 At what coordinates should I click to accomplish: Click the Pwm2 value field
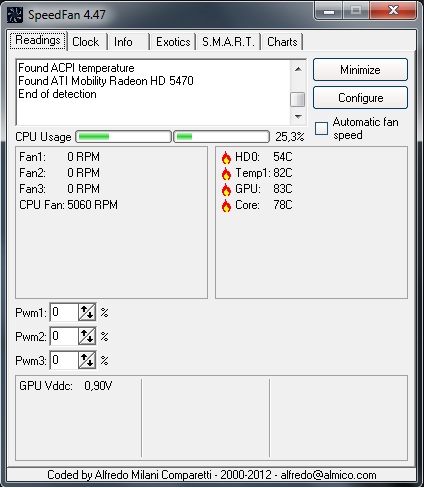(x=64, y=336)
